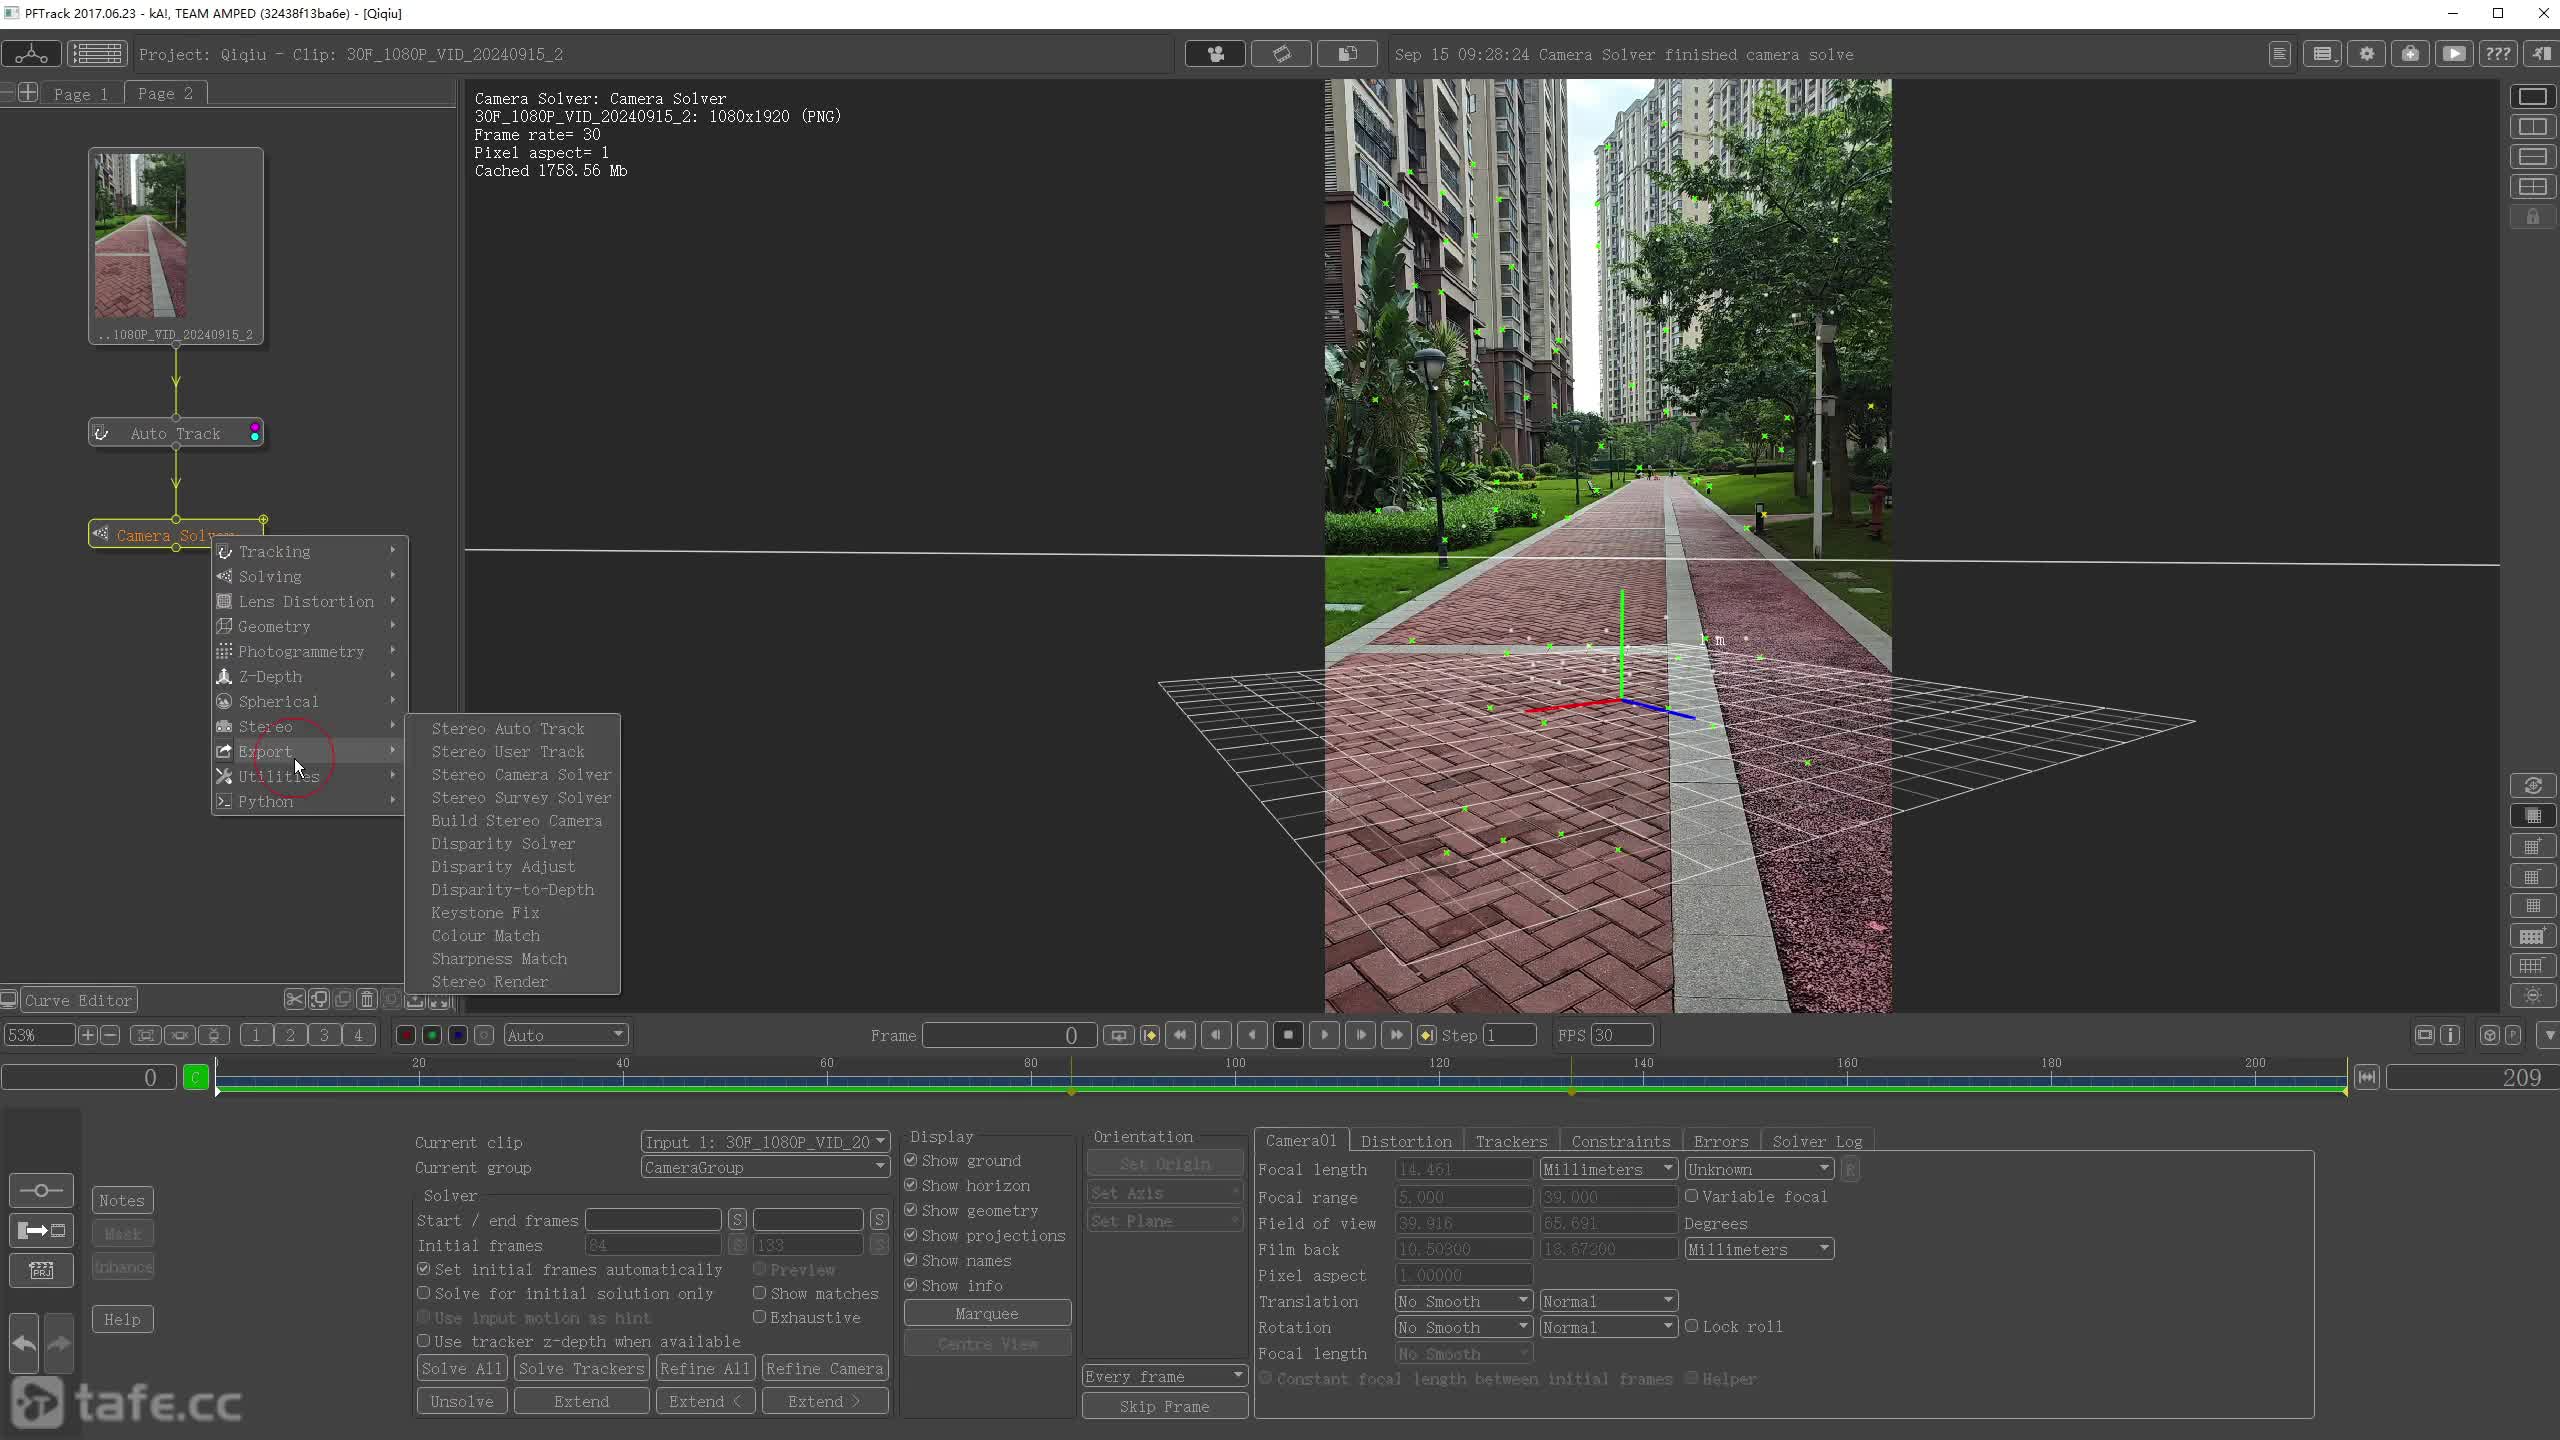Toggle Show horizon checkbox

[911, 1185]
